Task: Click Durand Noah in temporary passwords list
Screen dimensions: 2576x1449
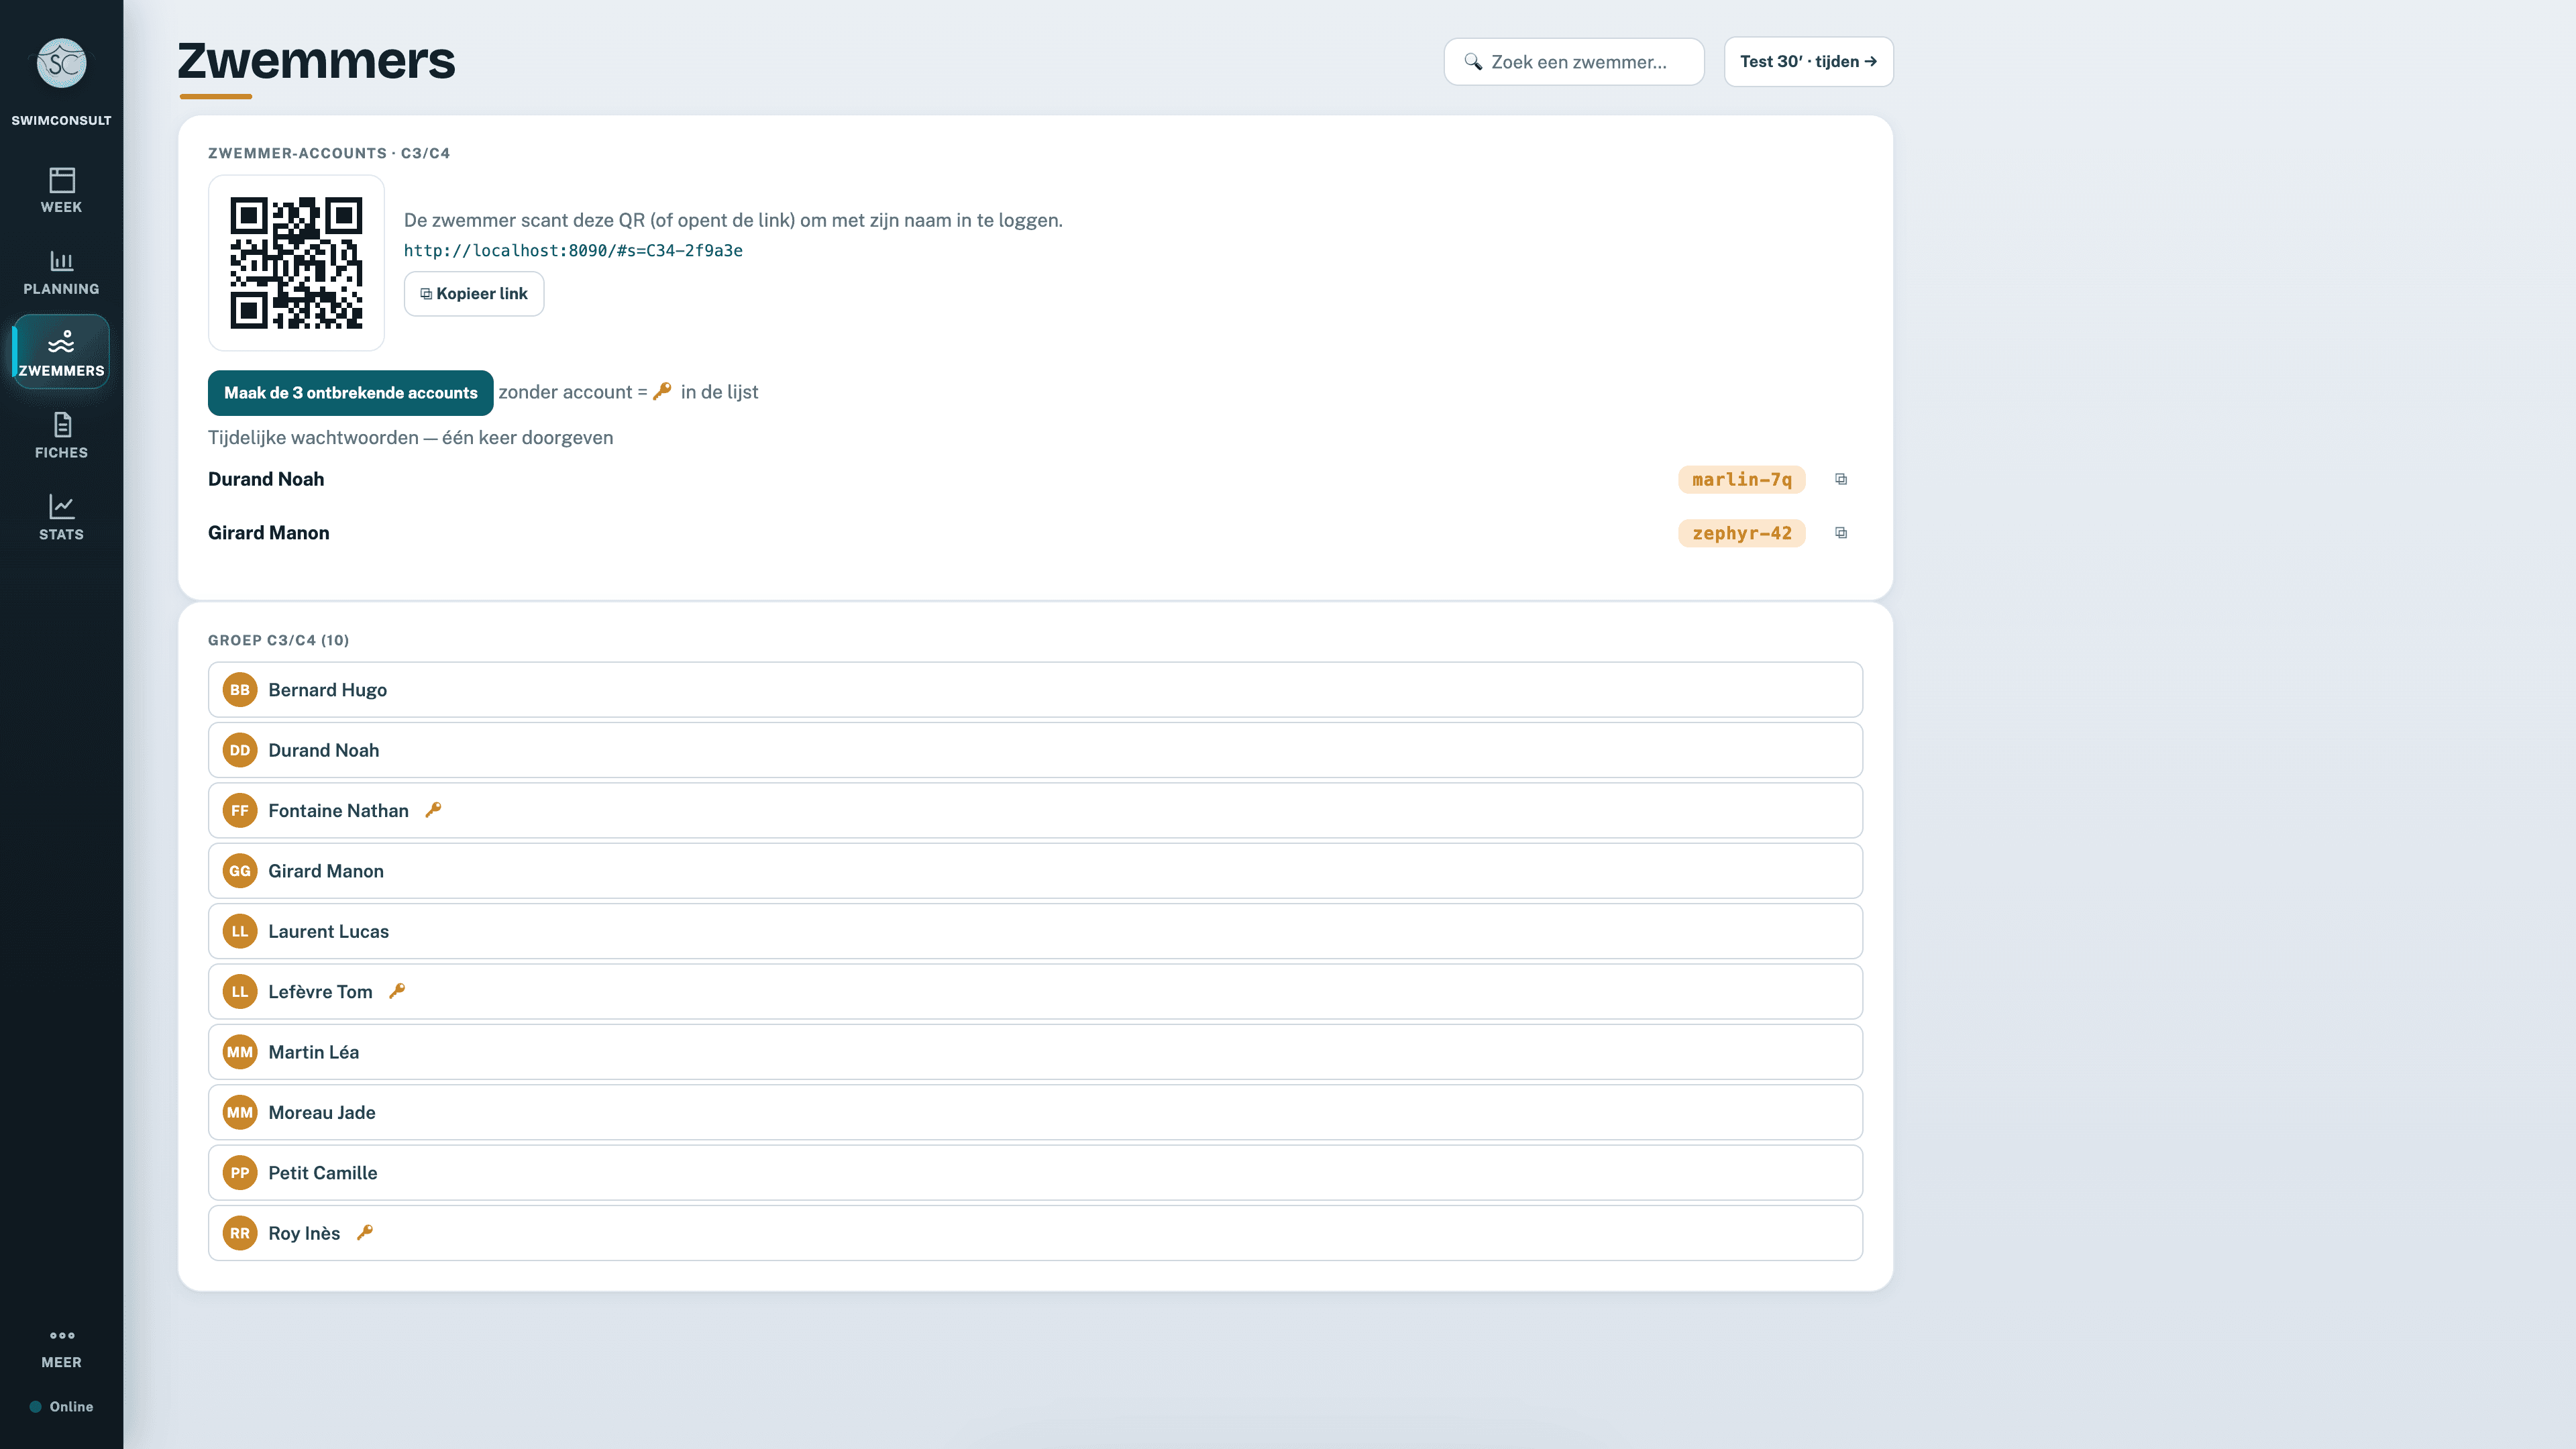Action: [x=266, y=479]
